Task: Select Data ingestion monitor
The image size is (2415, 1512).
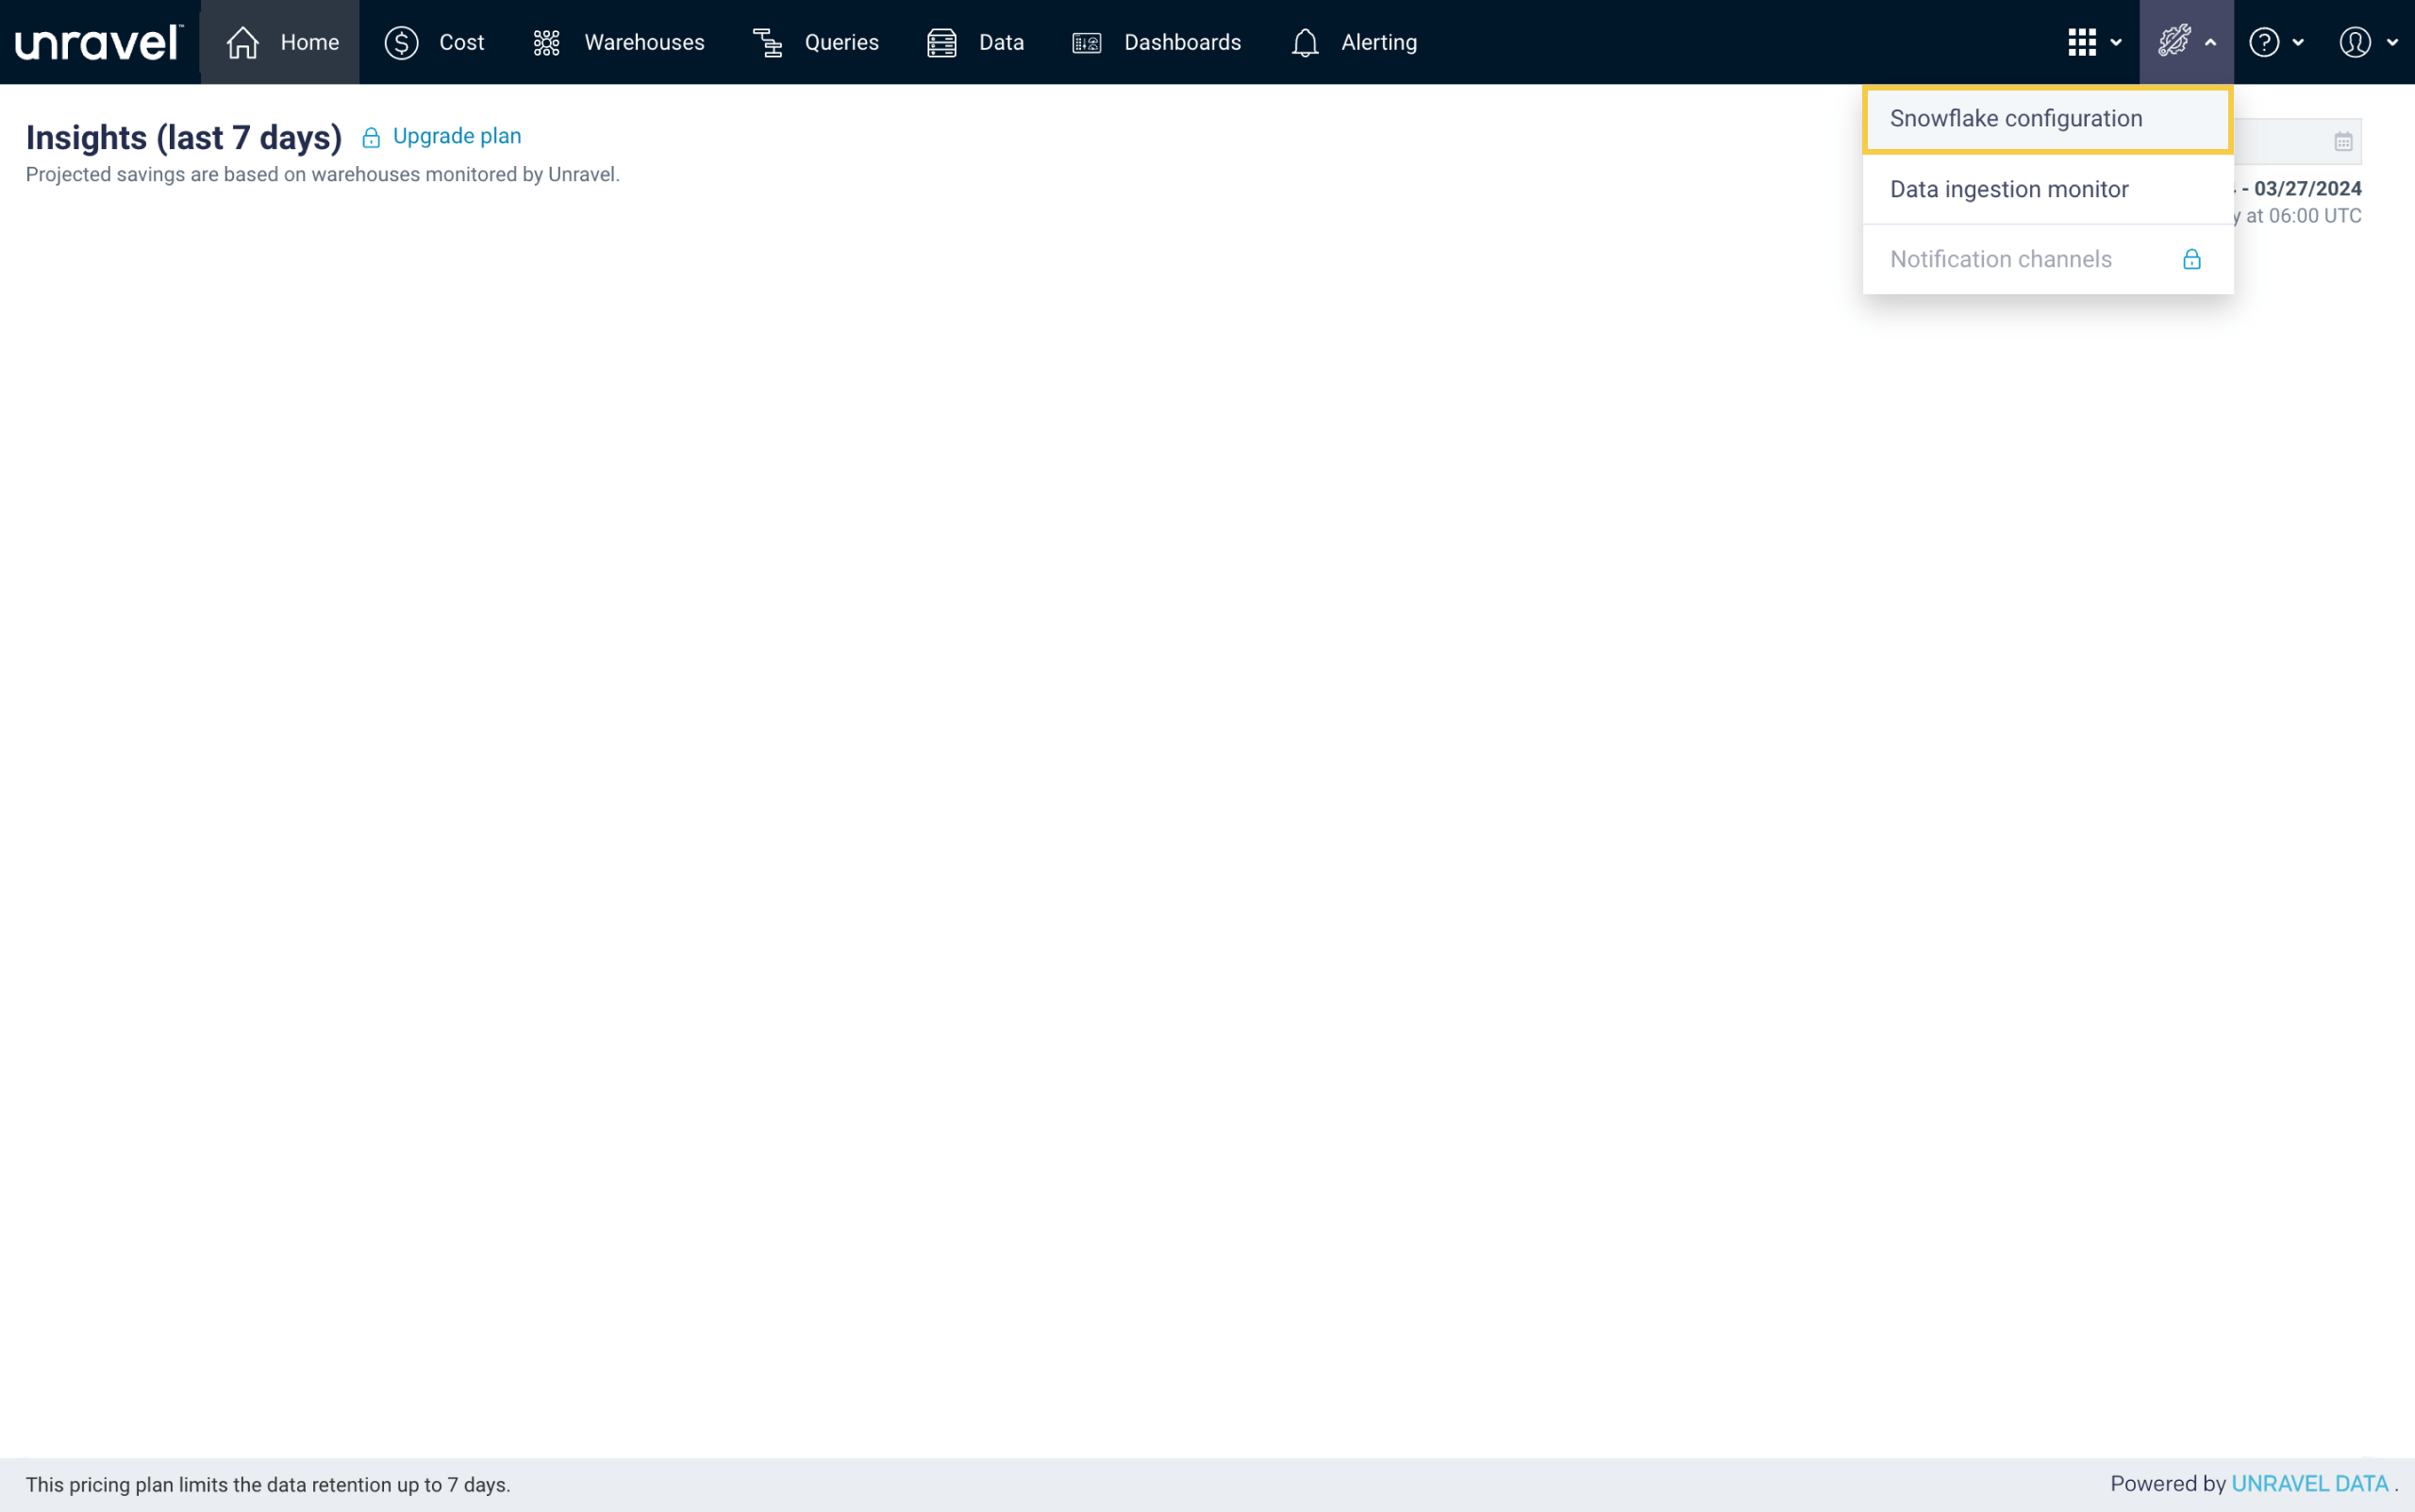Action: (x=2008, y=189)
